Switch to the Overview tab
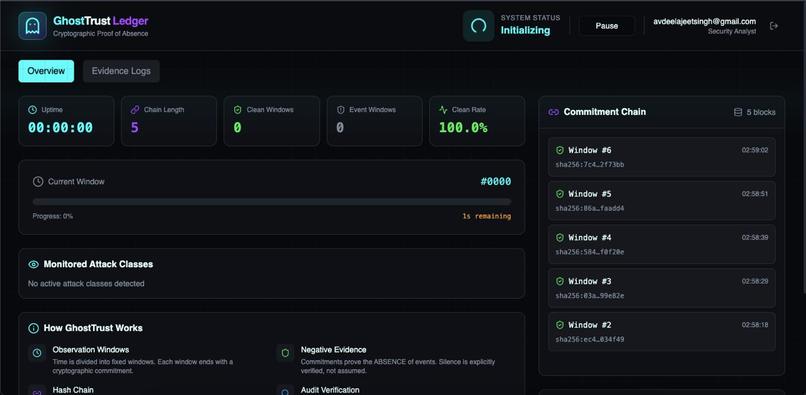 pyautogui.click(x=46, y=71)
